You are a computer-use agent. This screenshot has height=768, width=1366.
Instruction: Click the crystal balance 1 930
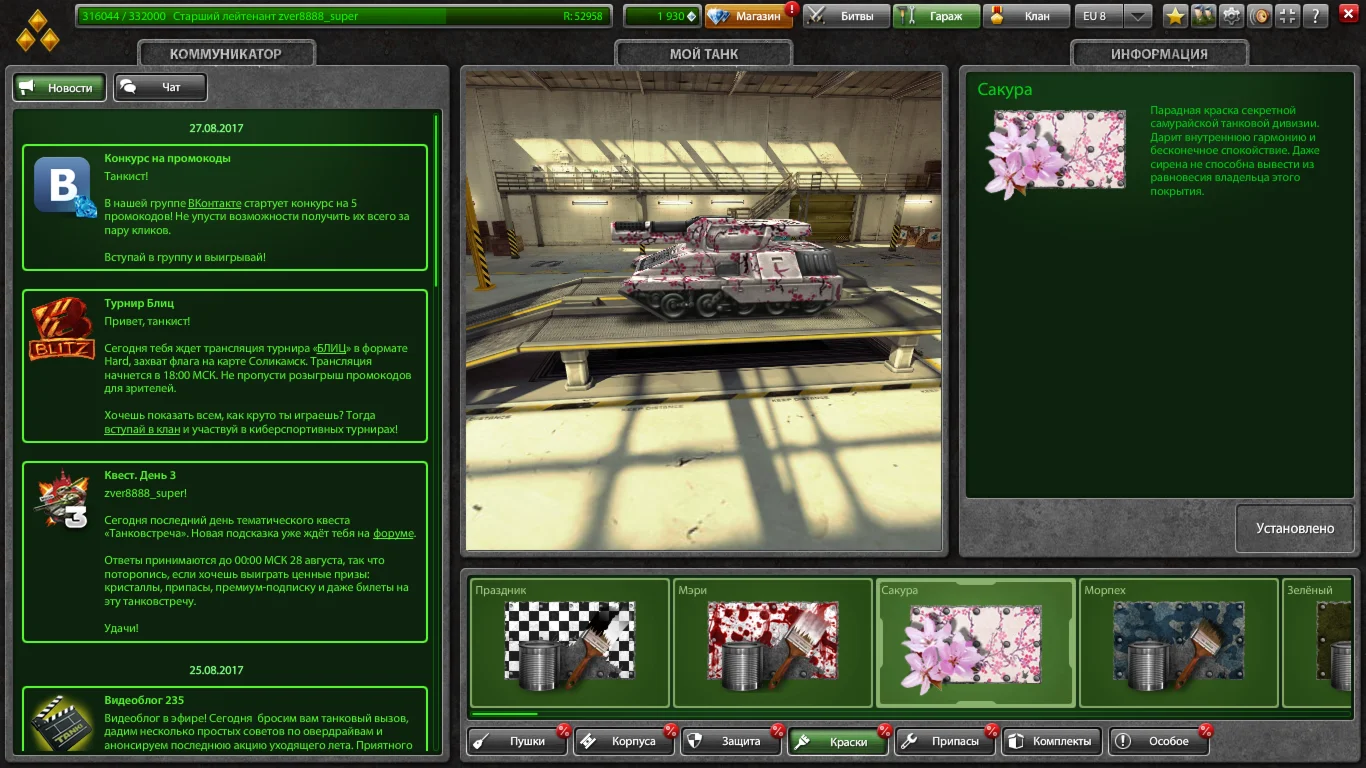point(662,16)
